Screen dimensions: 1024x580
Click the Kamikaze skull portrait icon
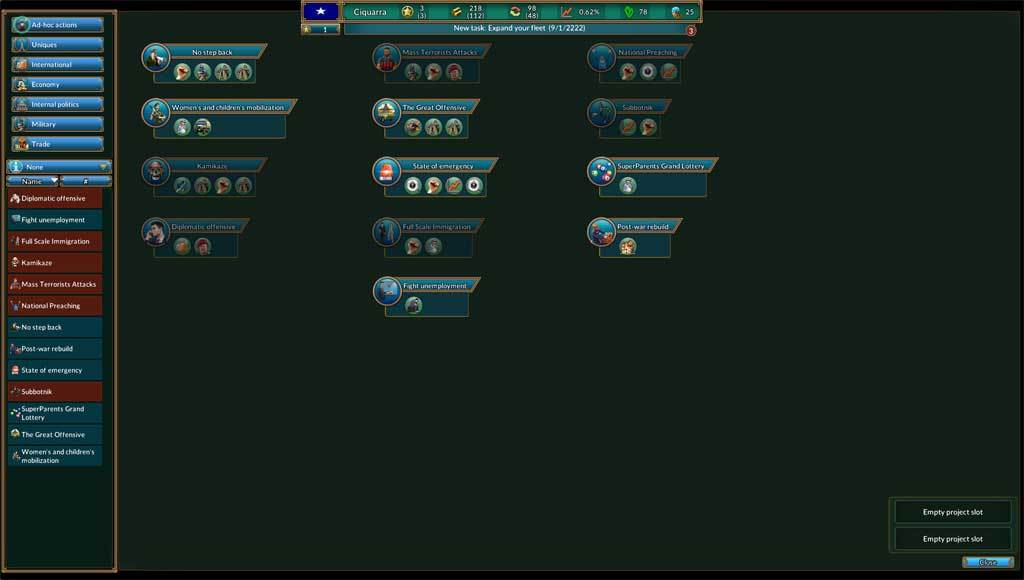click(156, 171)
